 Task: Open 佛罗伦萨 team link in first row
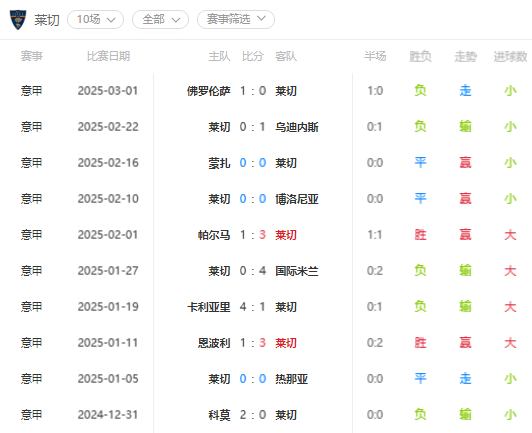[209, 91]
